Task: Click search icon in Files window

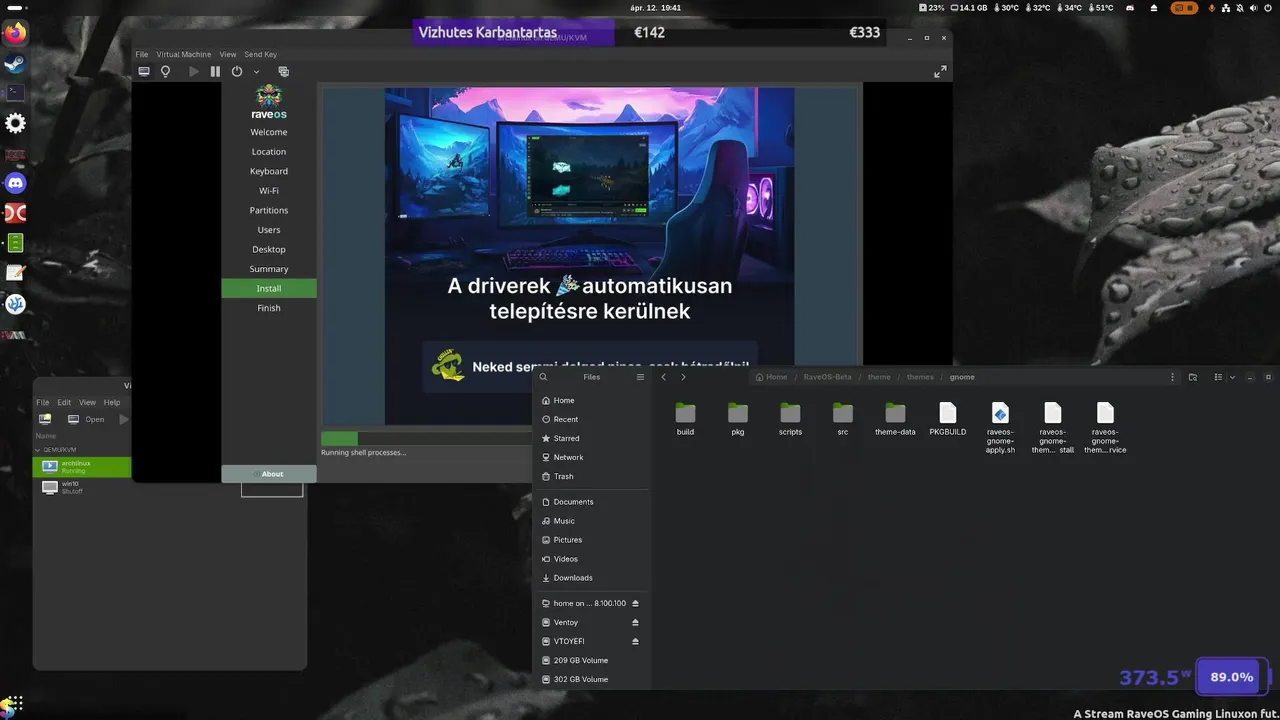Action: click(x=543, y=377)
